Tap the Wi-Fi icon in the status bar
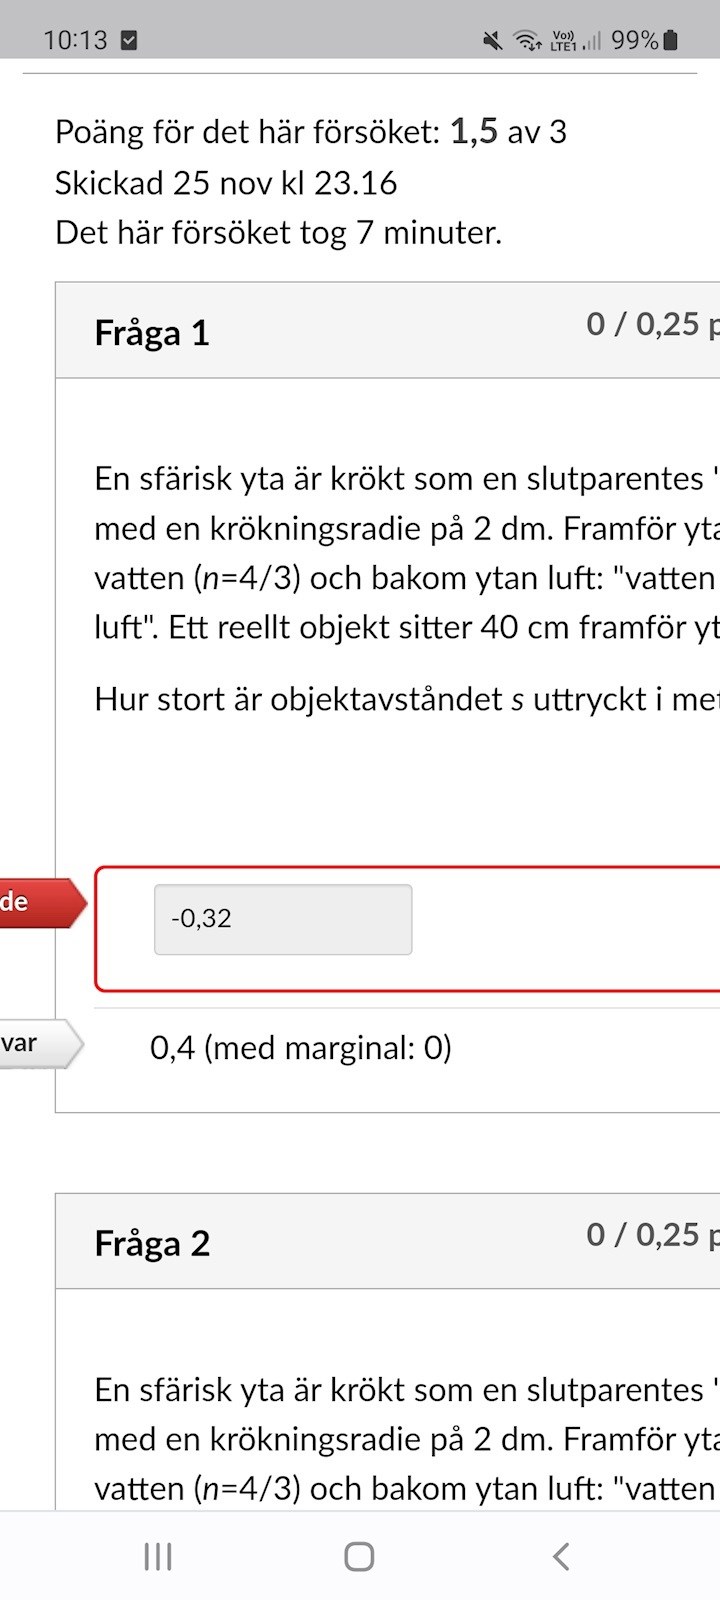The width and height of the screenshot is (720, 1600). (526, 40)
